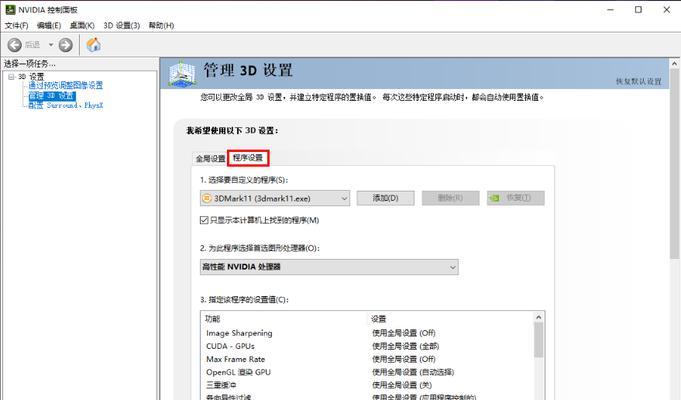Viewport: 681px width, 400px height.
Task: Click the 添加(D) button
Action: click(x=386, y=198)
